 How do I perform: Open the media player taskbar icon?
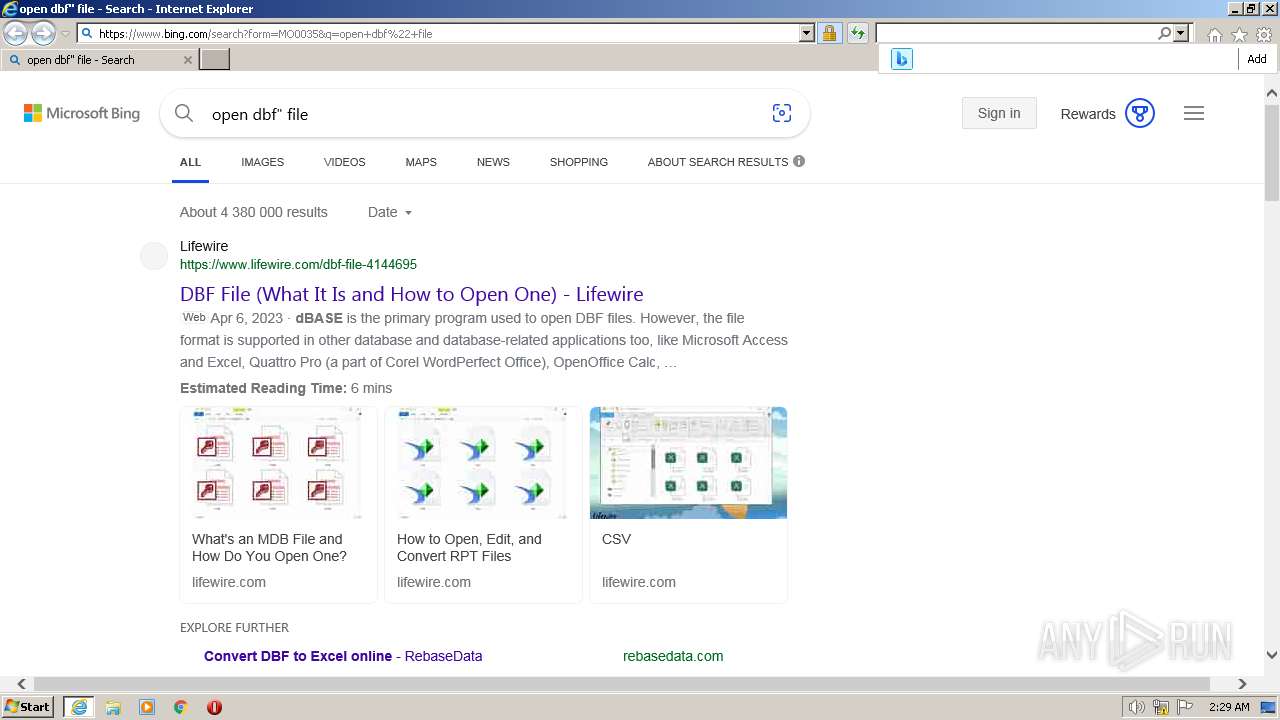point(147,707)
